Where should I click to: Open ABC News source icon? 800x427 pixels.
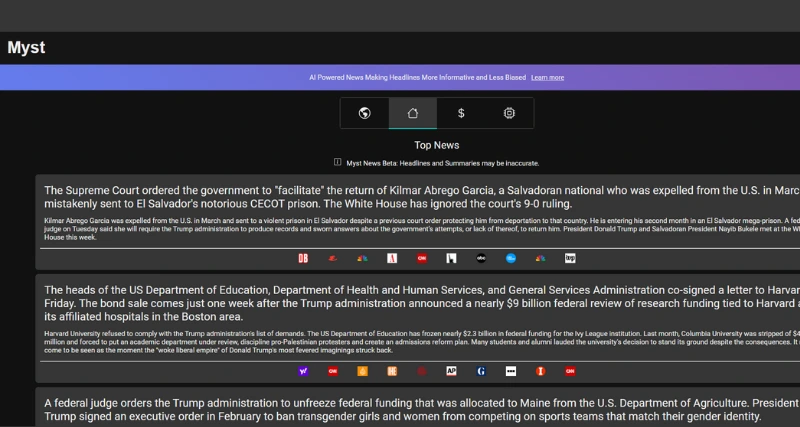pos(481,259)
